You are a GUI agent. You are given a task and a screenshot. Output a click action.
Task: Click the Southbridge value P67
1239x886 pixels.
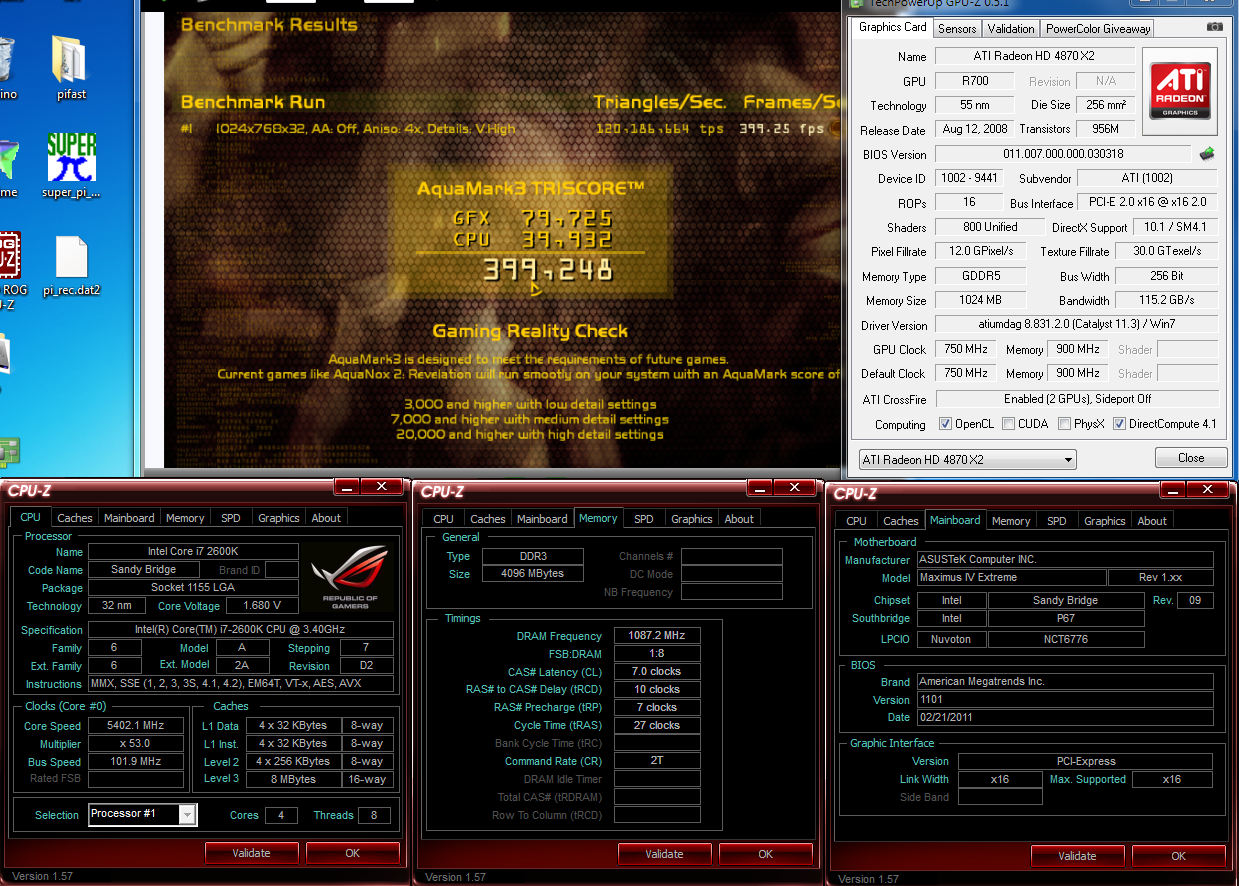point(1065,618)
